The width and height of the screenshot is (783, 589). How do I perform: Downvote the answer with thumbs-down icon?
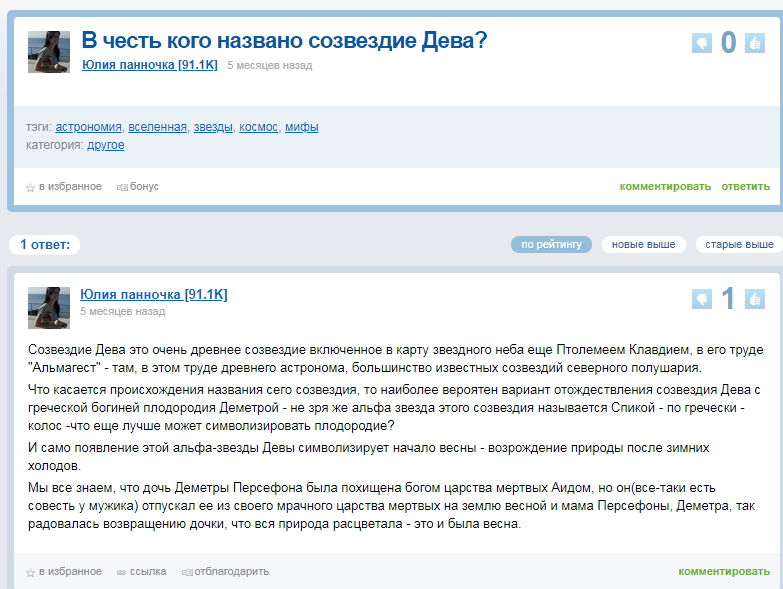(x=702, y=299)
